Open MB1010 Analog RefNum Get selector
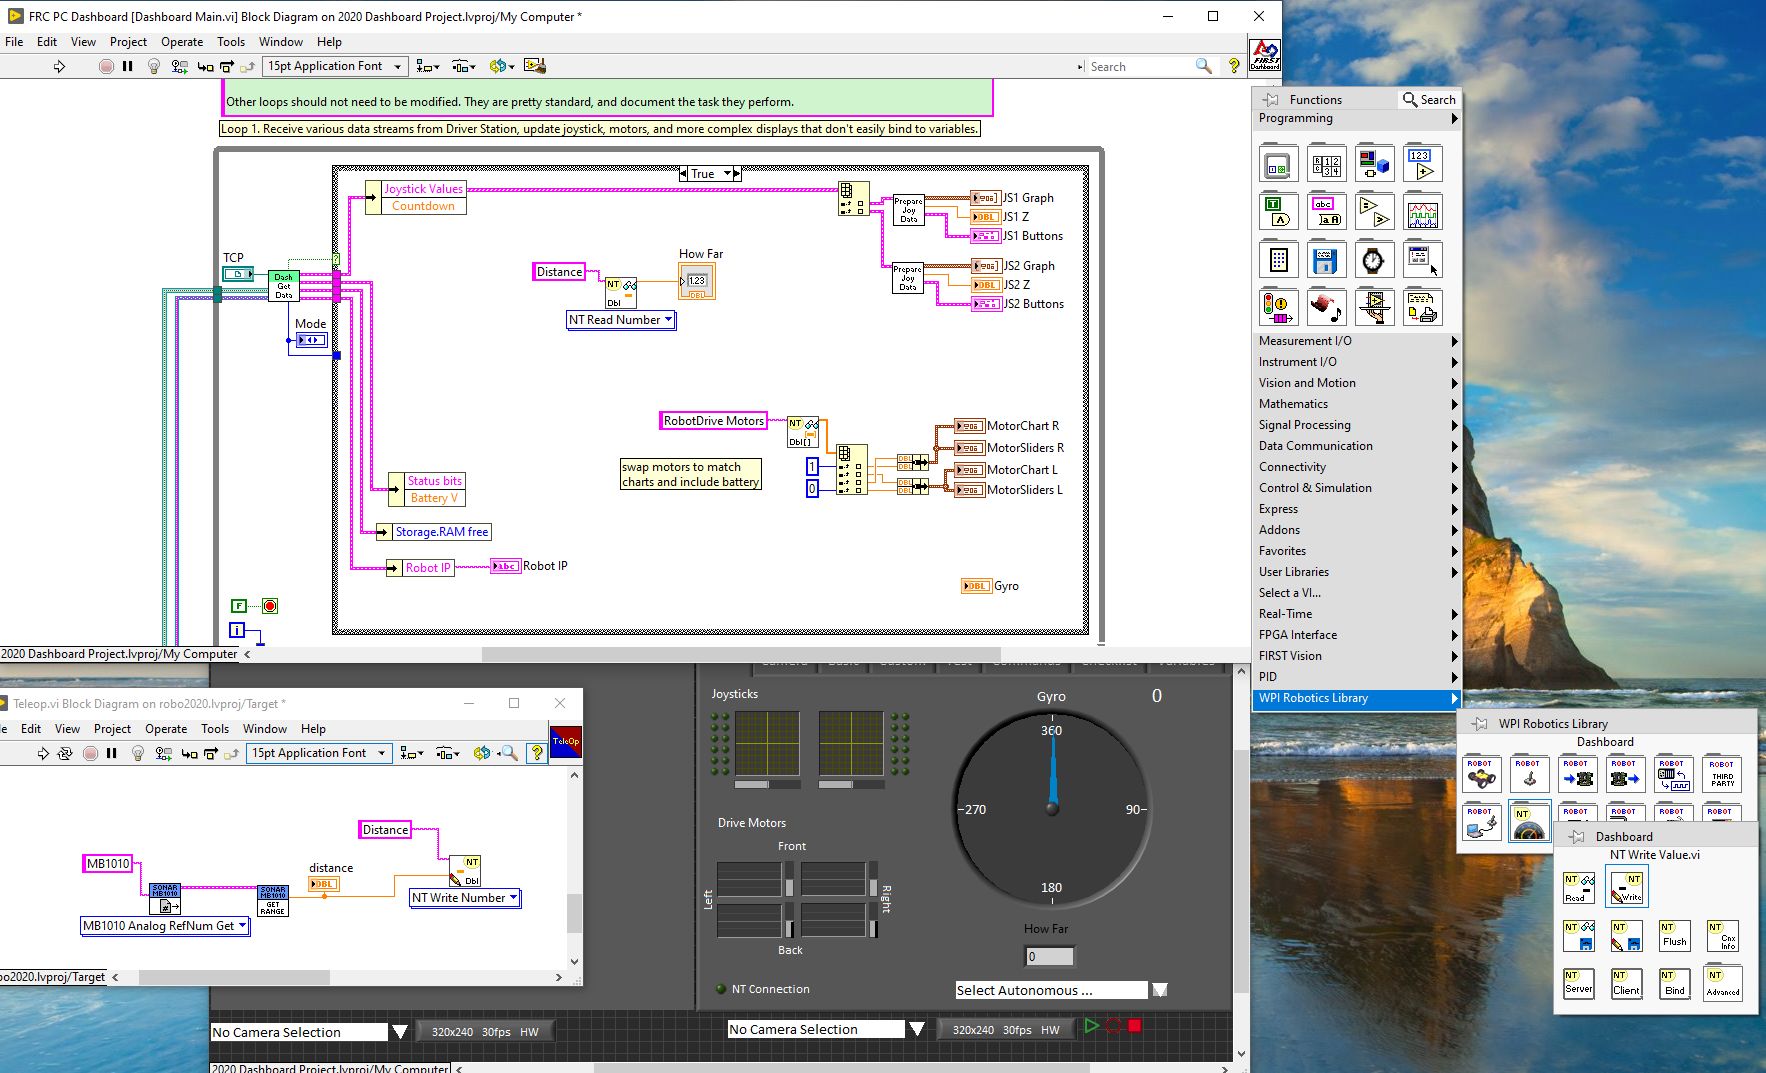The image size is (1766, 1073). coord(165,926)
